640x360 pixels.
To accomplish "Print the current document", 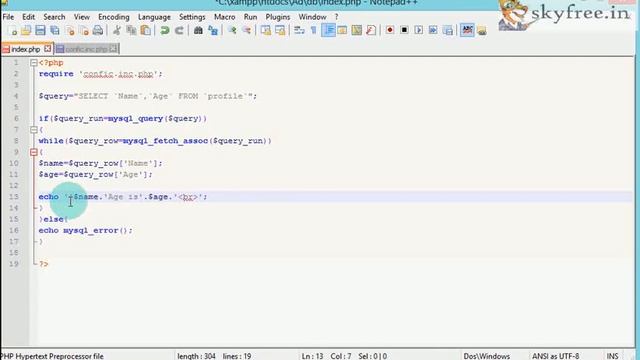I will (98, 31).
